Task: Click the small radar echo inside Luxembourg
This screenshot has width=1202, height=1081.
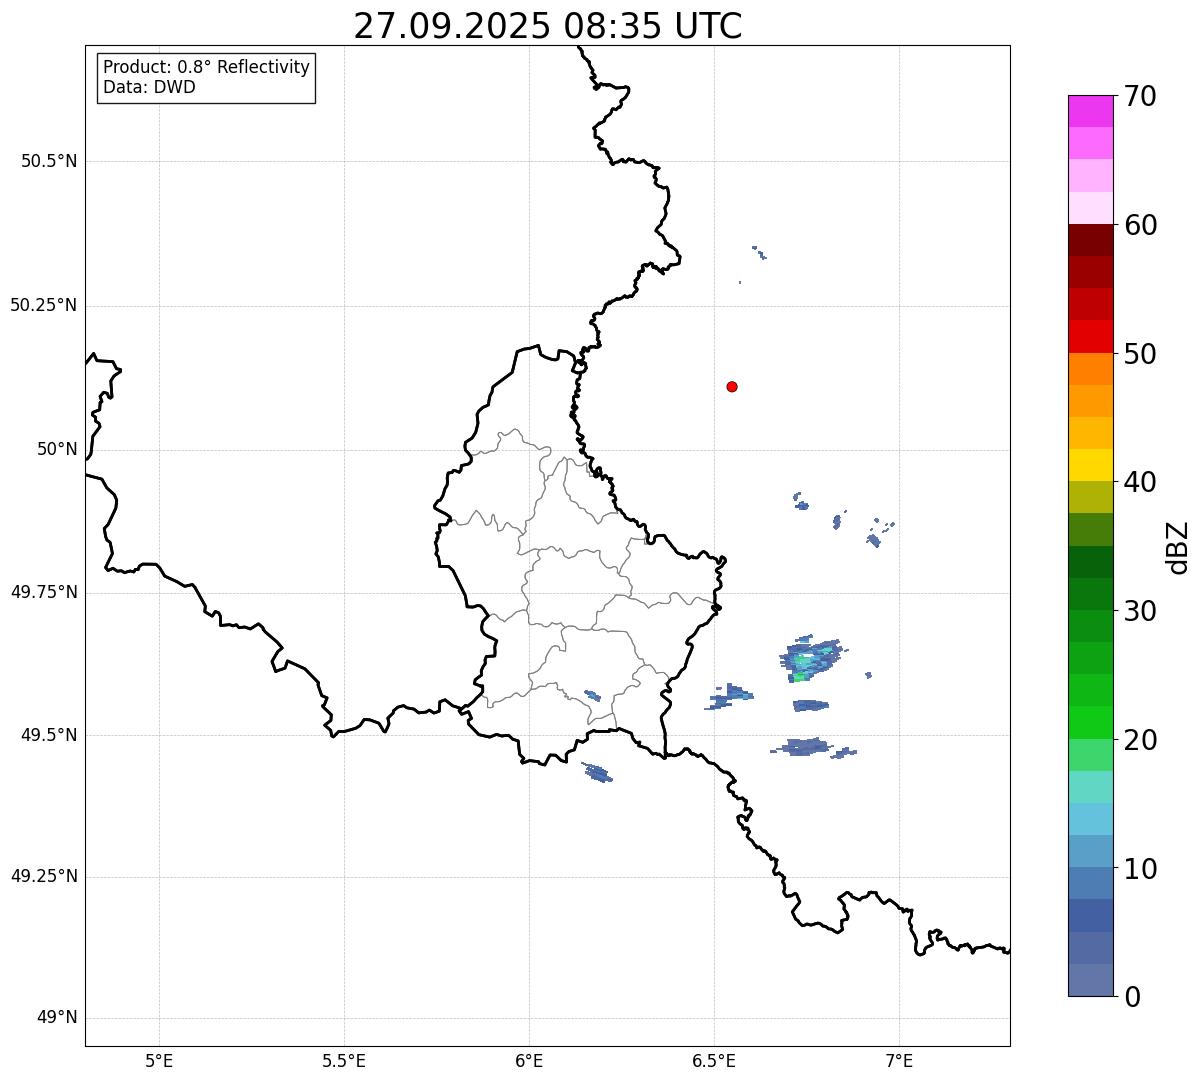Action: (592, 695)
